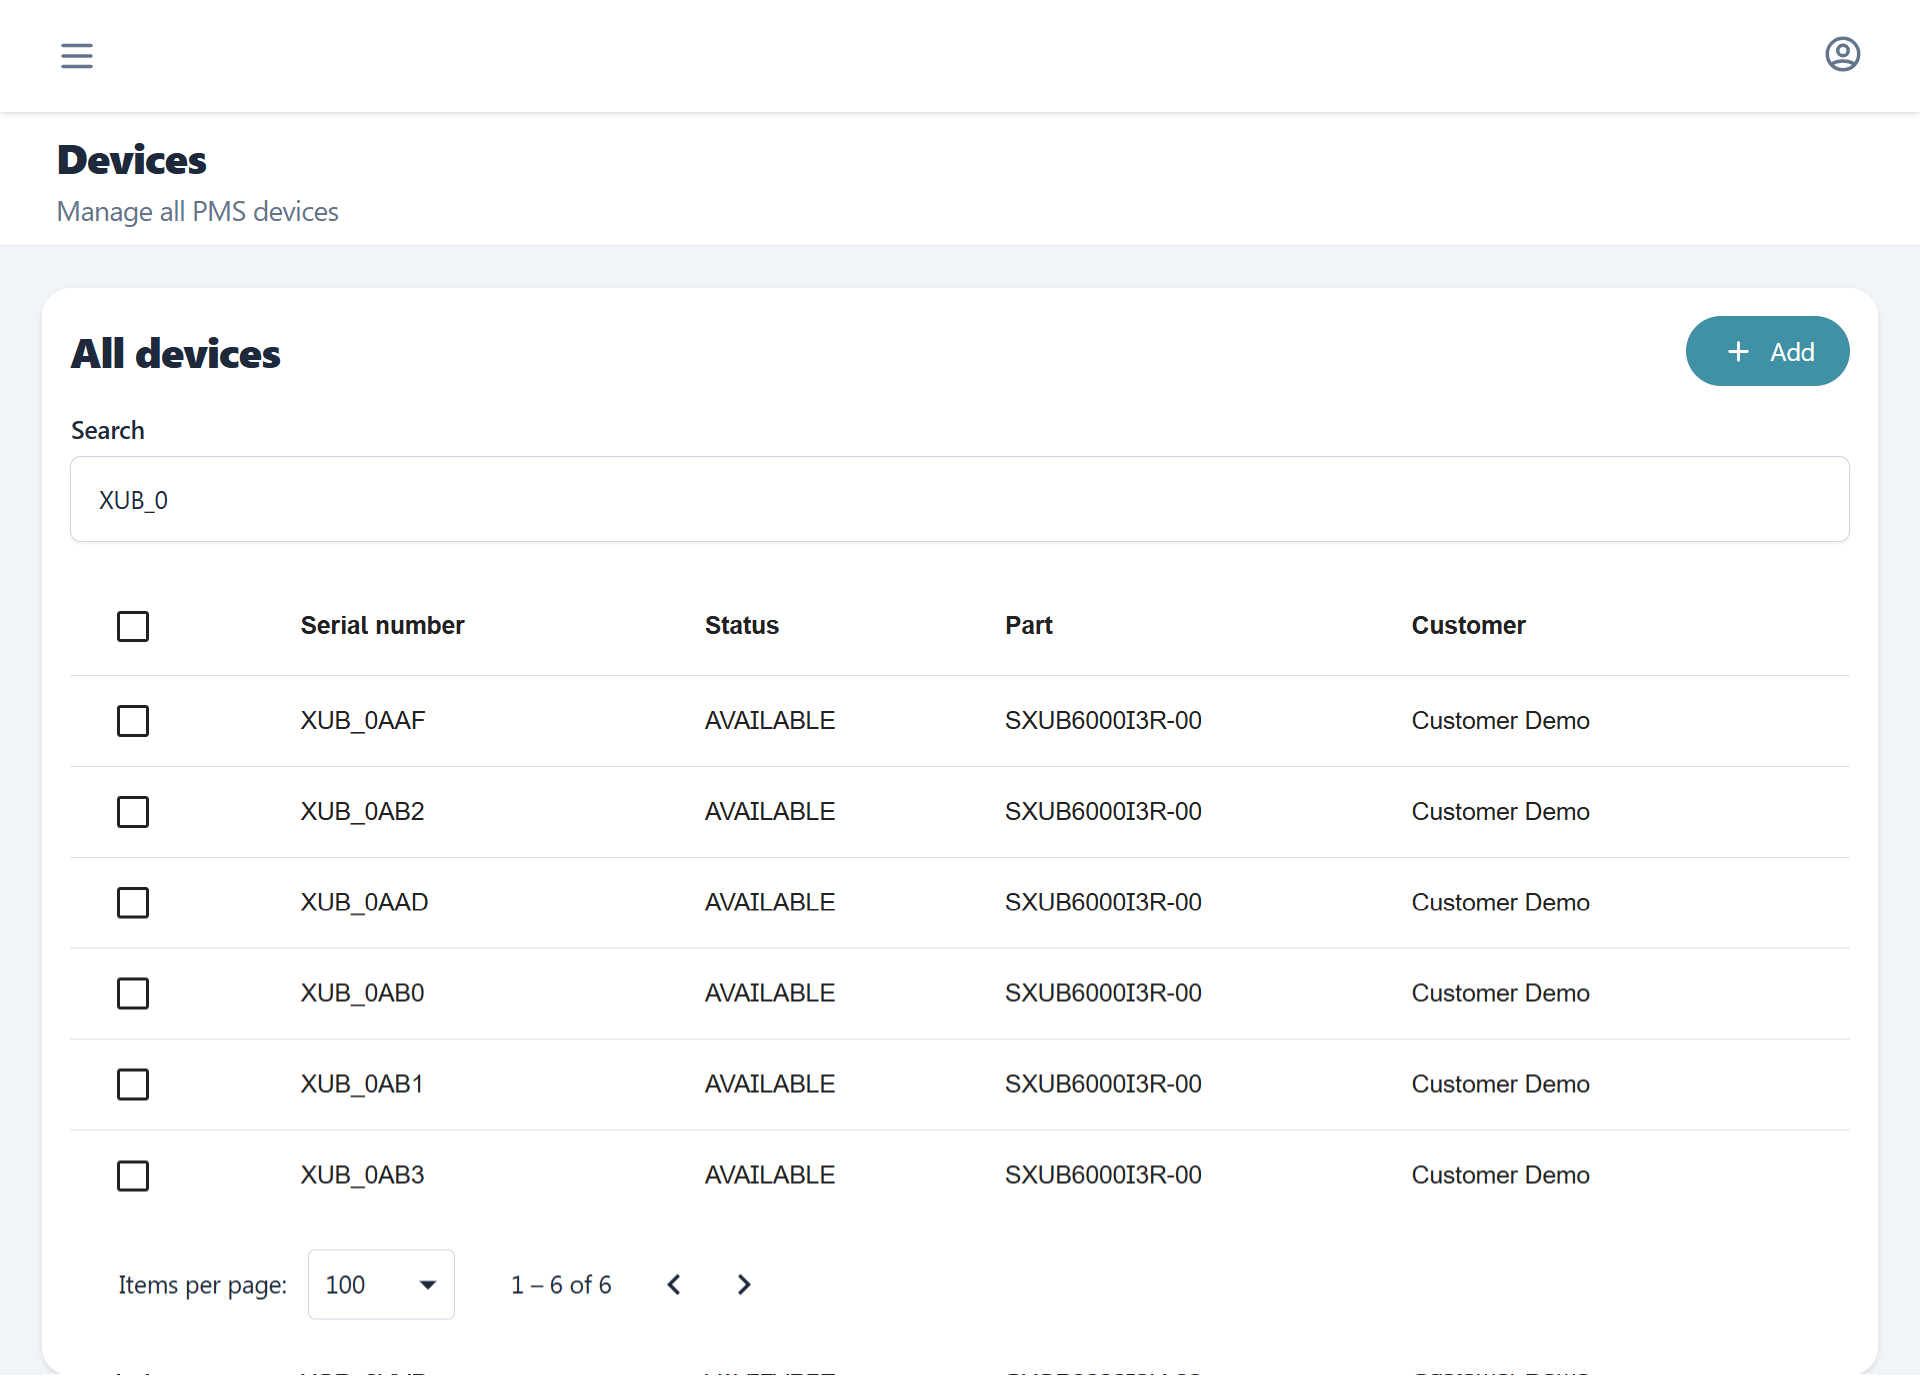Screen dimensions: 1920x1377
Task: Toggle the select-all checkbox in header
Action: 133,626
